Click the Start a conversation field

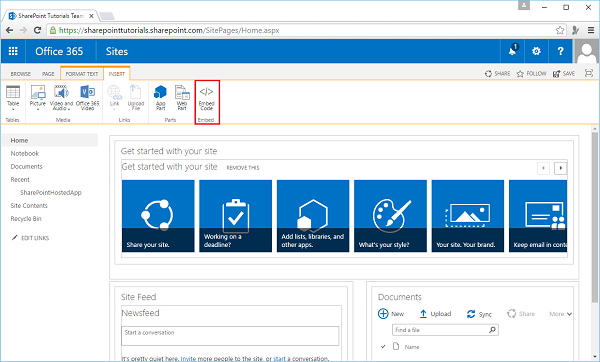click(230, 336)
